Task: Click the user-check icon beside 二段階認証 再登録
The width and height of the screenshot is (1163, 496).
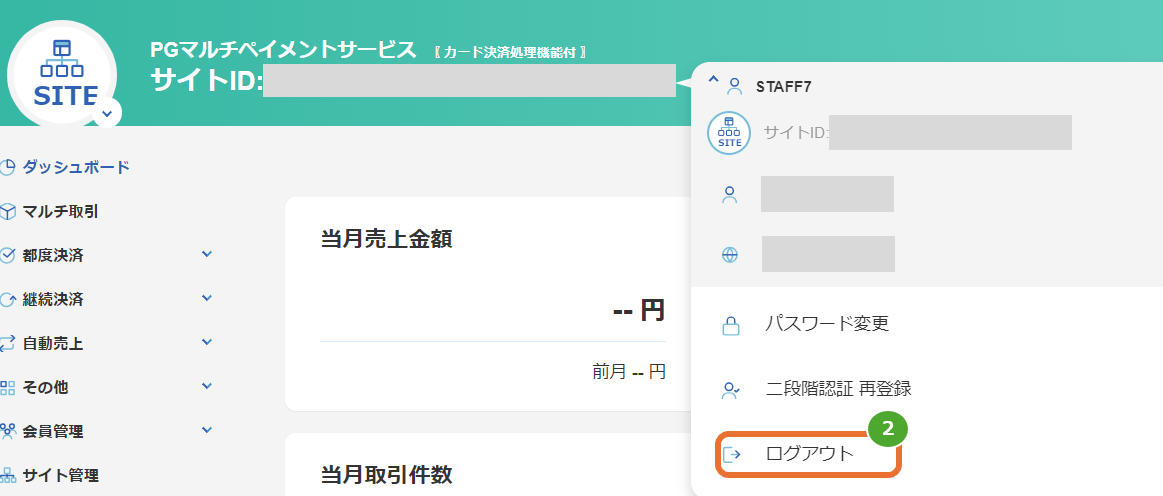Action: 731,390
